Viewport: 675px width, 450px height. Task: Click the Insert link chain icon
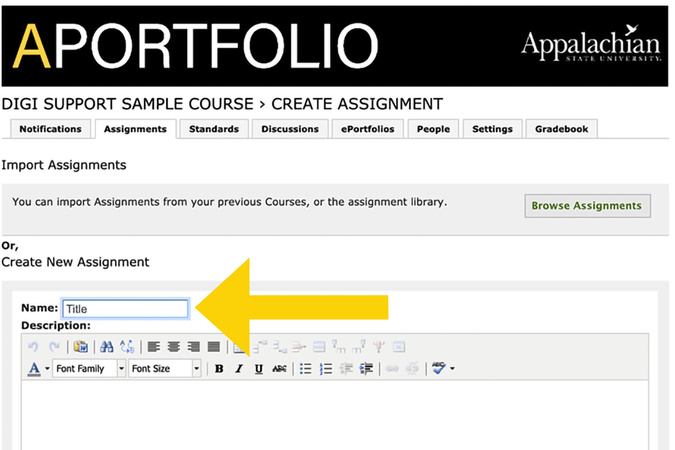(392, 369)
